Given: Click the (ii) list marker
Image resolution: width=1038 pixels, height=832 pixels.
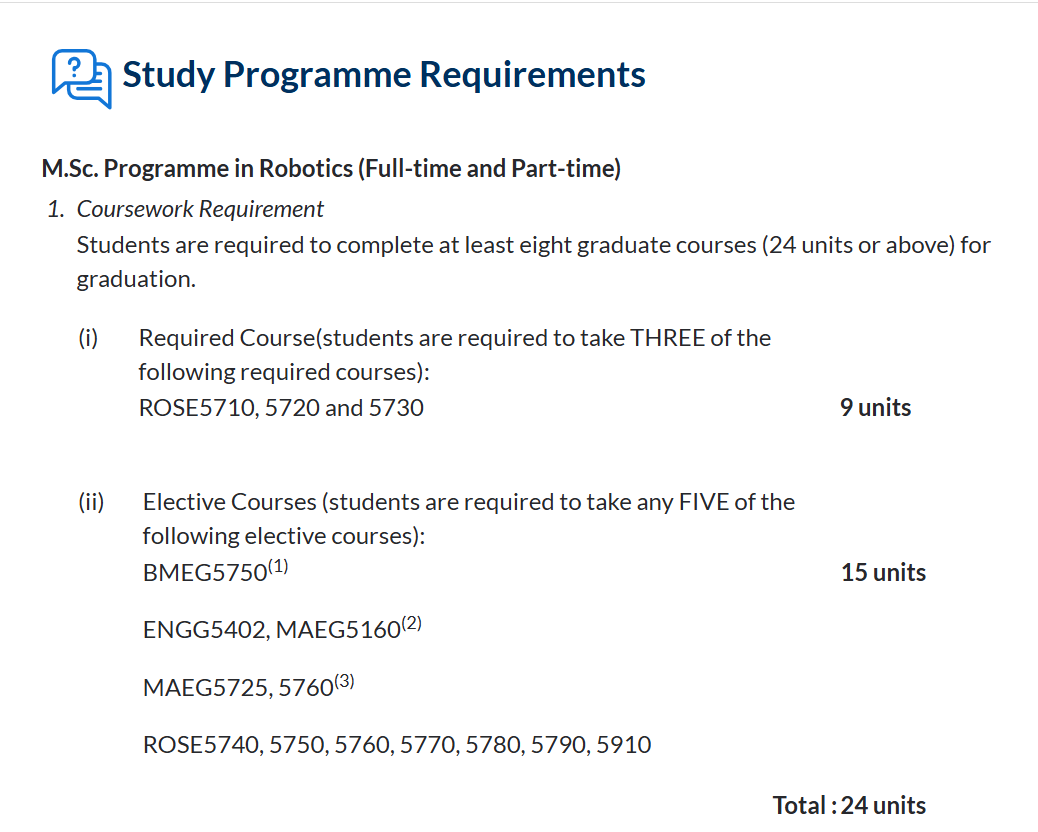Looking at the screenshot, I should pos(91,502).
